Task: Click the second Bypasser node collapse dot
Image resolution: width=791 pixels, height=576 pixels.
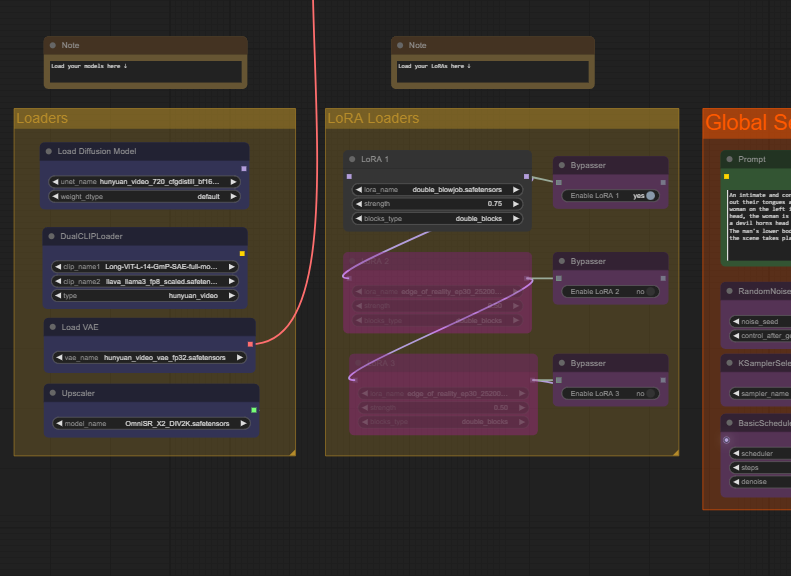Action: 561,261
